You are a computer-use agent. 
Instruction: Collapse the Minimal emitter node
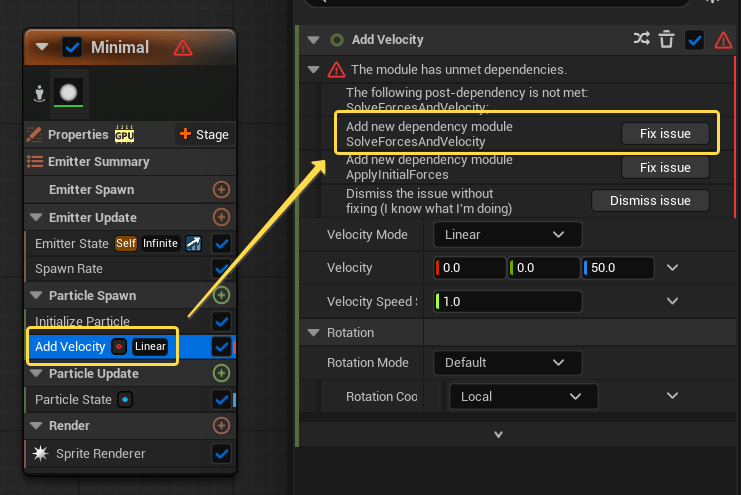click(x=42, y=47)
